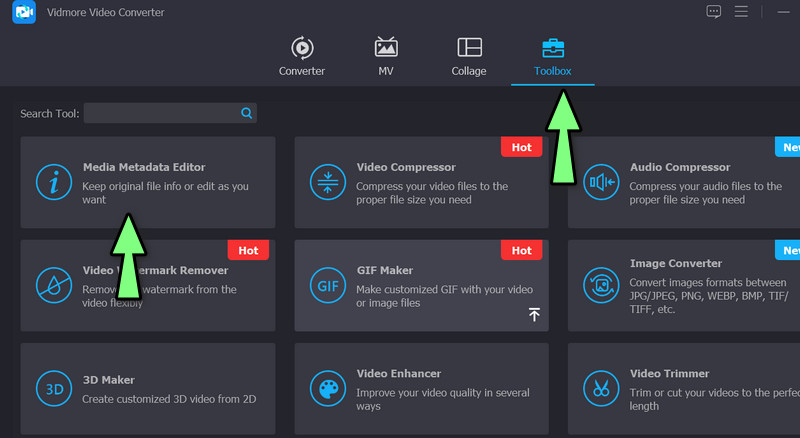Click the scroll-to-top arrow button
The width and height of the screenshot is (800, 438).
(x=534, y=315)
